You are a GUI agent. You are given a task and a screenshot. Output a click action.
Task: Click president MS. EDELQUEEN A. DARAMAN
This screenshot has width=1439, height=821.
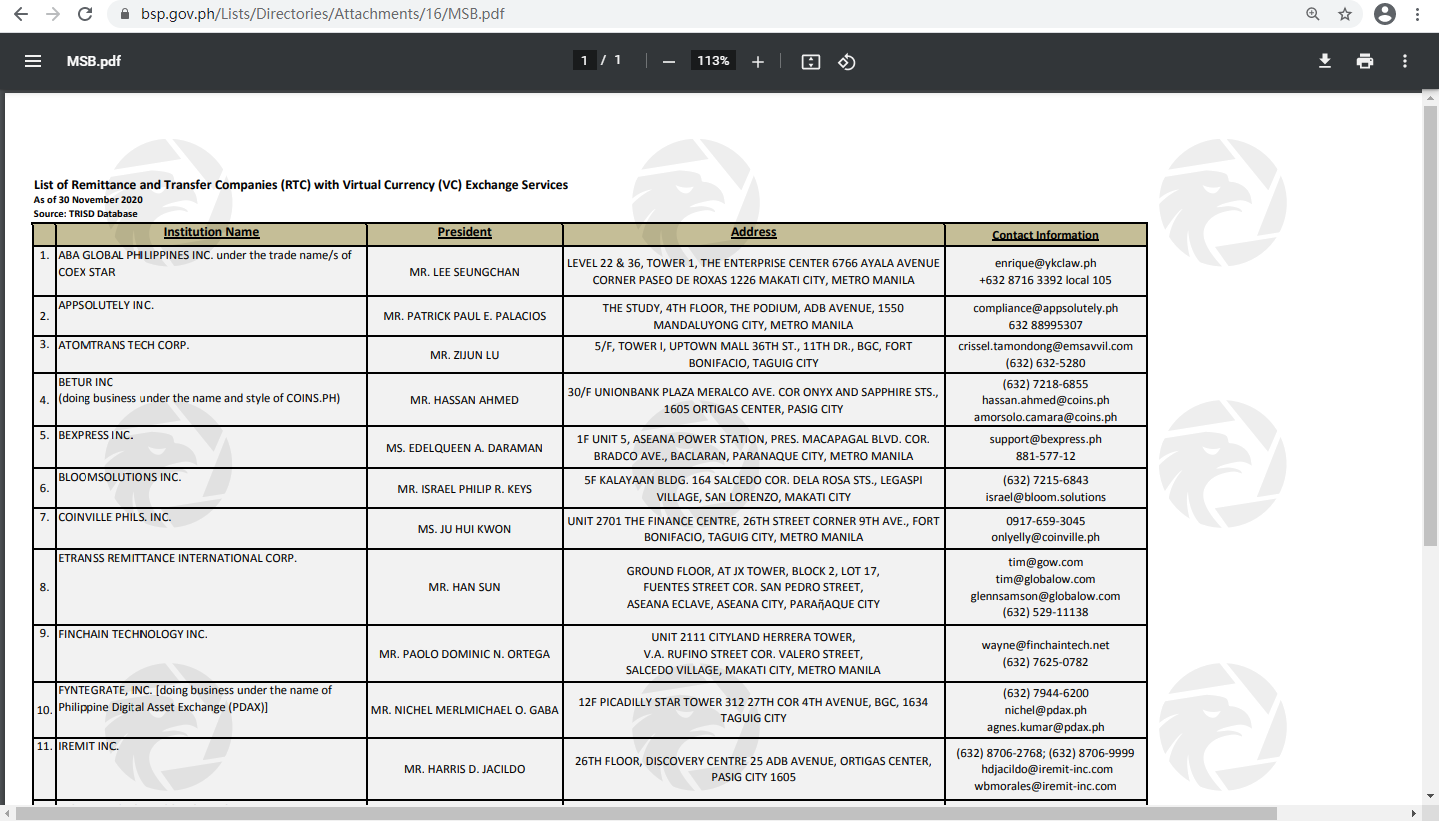[465, 448]
